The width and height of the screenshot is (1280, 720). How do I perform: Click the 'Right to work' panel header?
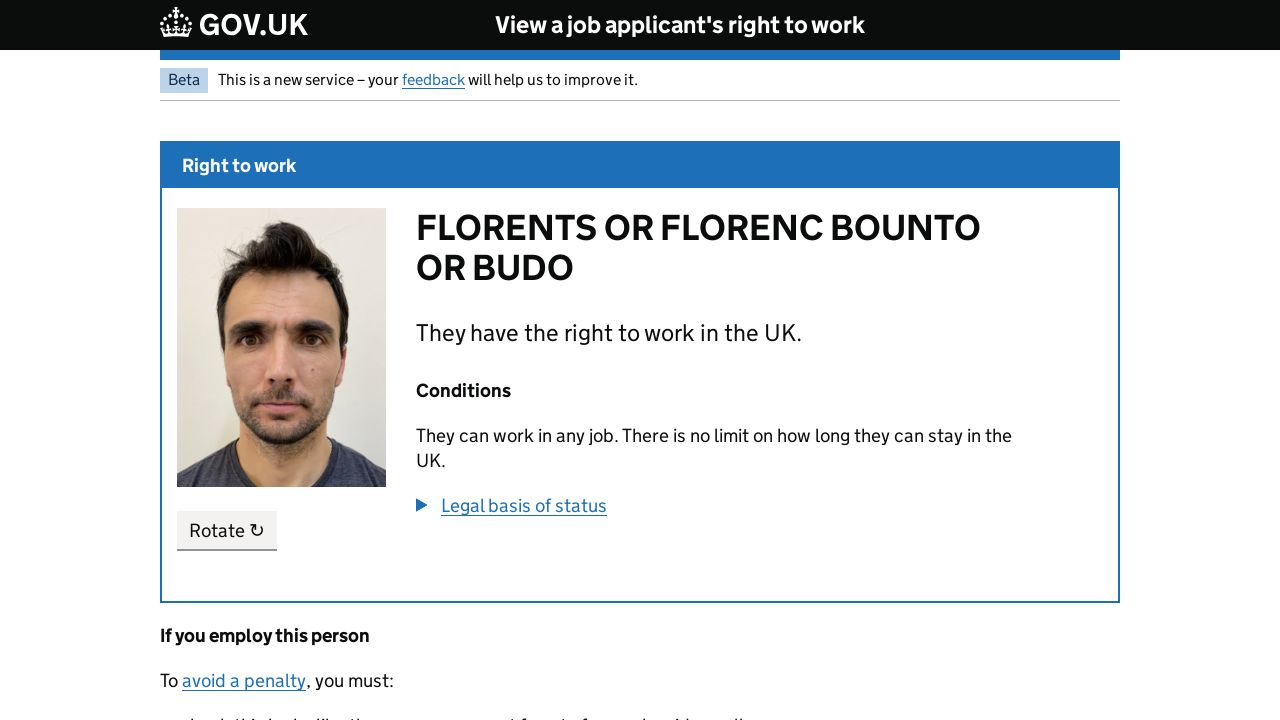click(239, 166)
